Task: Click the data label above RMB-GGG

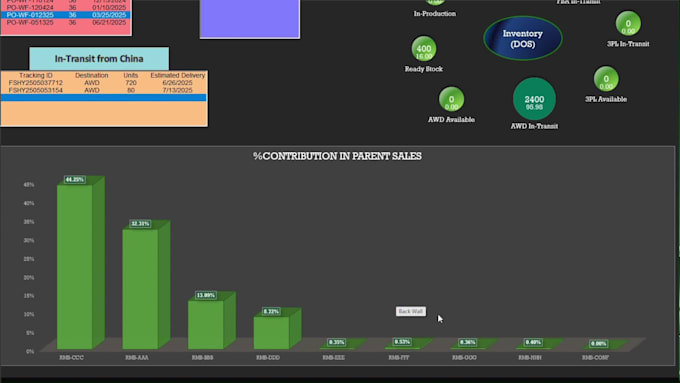Action: click(x=468, y=342)
